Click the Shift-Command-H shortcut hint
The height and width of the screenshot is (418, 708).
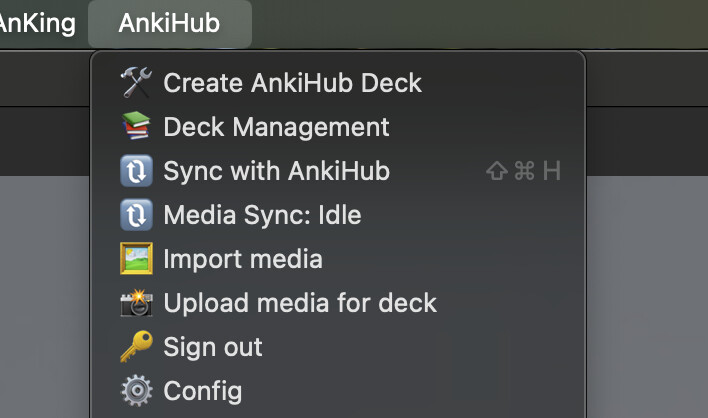tap(523, 171)
